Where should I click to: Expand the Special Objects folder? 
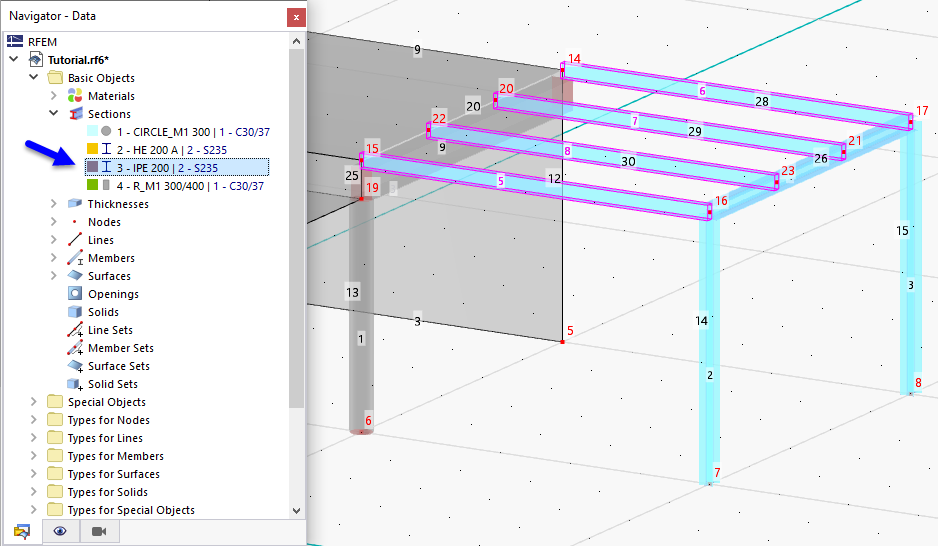(x=34, y=401)
